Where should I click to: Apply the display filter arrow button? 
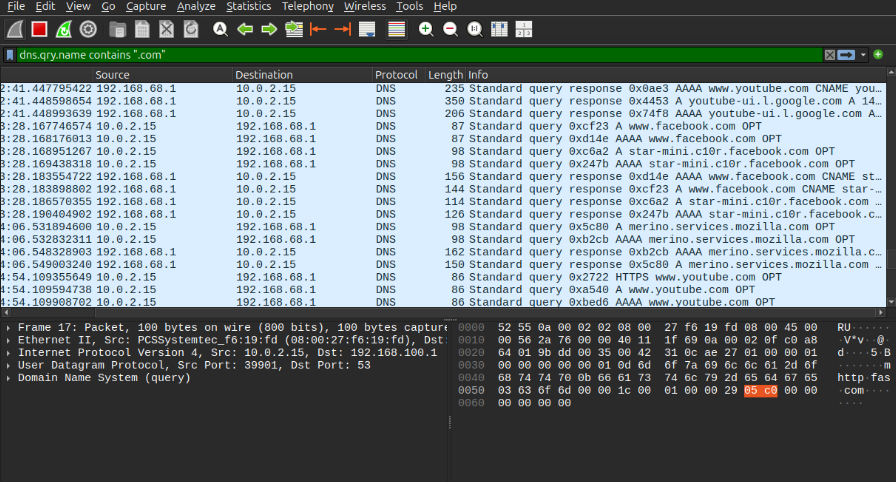tap(846, 55)
